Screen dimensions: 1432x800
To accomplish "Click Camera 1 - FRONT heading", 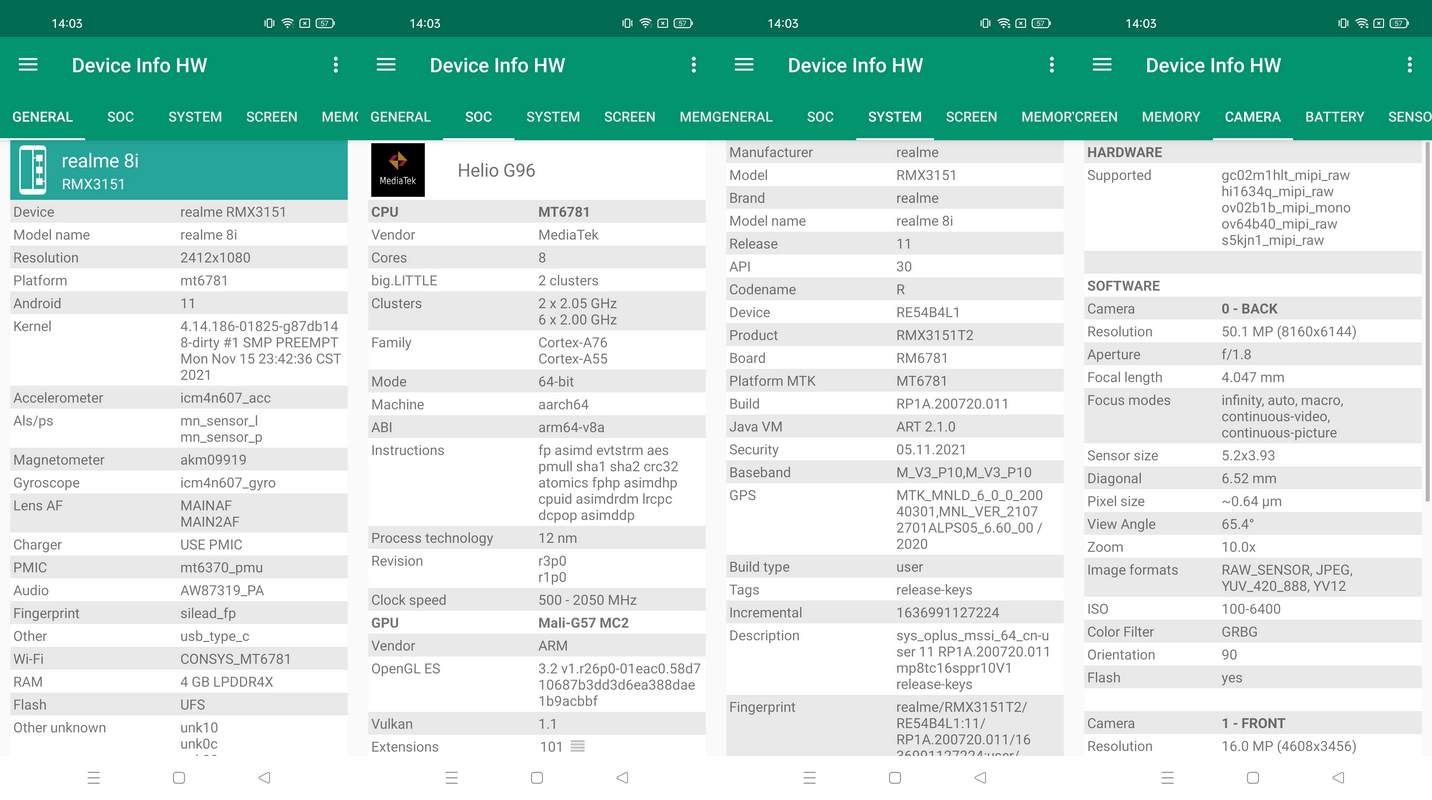I will click(1253, 723).
